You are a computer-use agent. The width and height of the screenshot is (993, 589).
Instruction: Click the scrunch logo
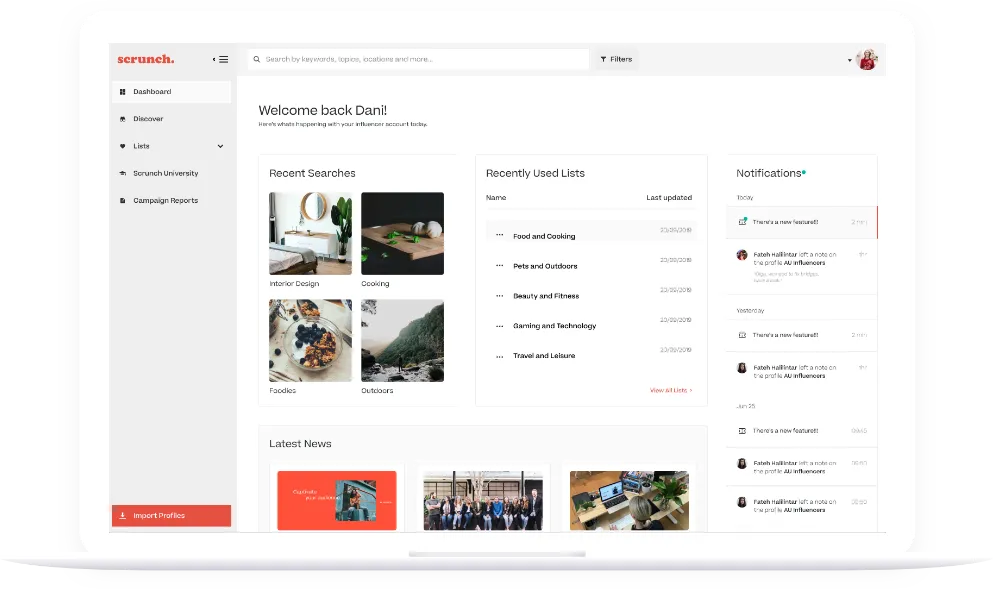(146, 60)
